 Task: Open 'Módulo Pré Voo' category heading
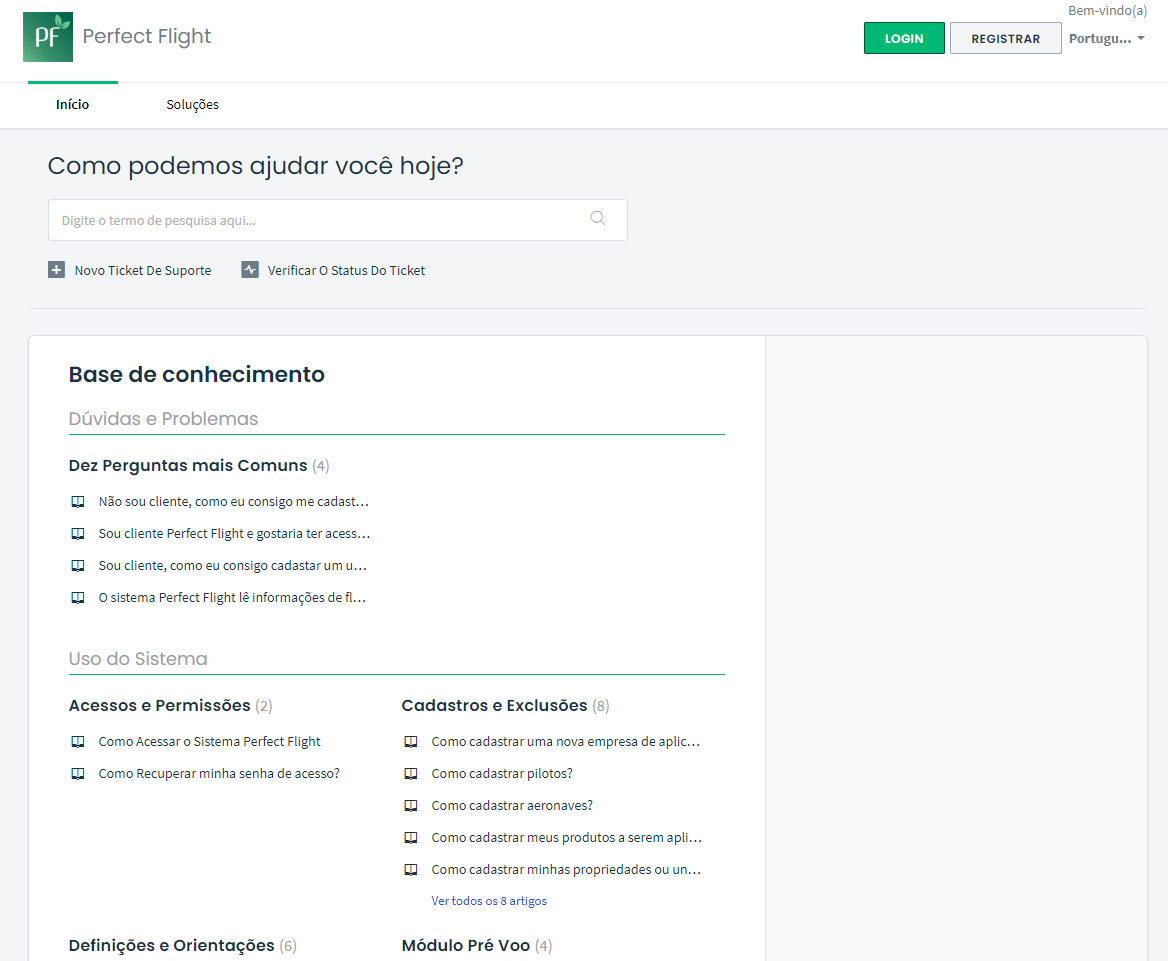coord(466,945)
